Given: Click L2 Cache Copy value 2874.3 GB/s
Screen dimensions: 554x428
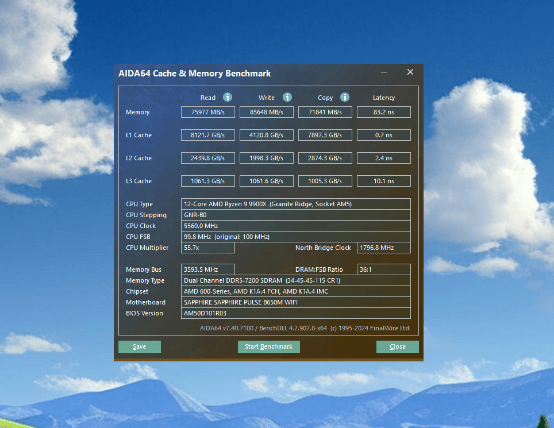Looking at the screenshot, I should 325,158.
